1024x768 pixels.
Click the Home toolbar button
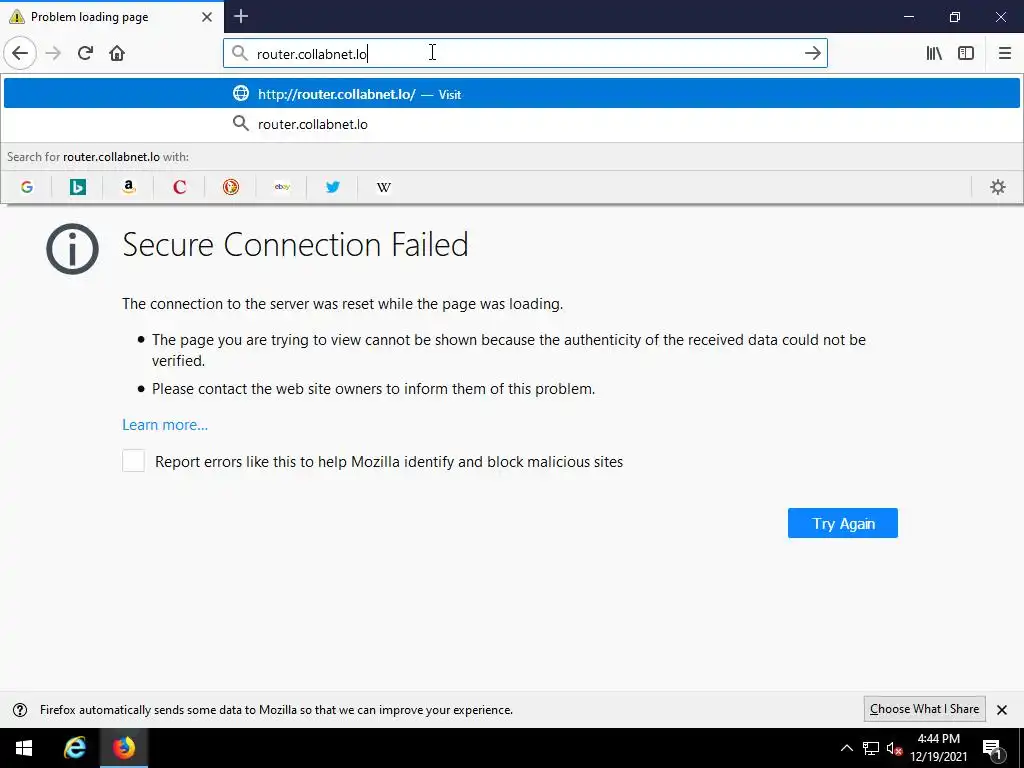(117, 53)
